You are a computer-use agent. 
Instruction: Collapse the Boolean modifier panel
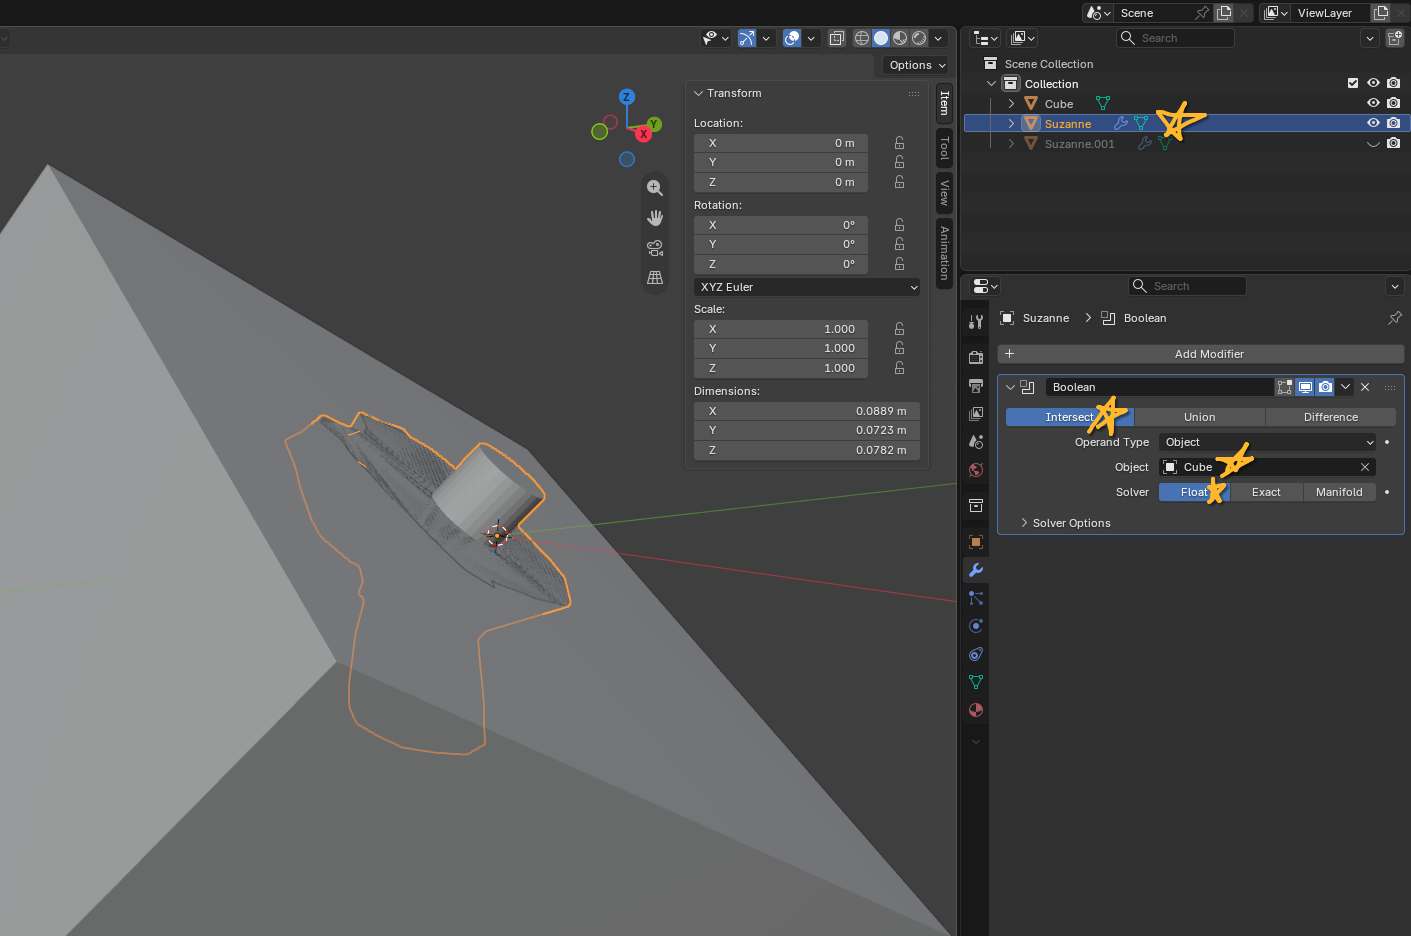[x=1010, y=387]
